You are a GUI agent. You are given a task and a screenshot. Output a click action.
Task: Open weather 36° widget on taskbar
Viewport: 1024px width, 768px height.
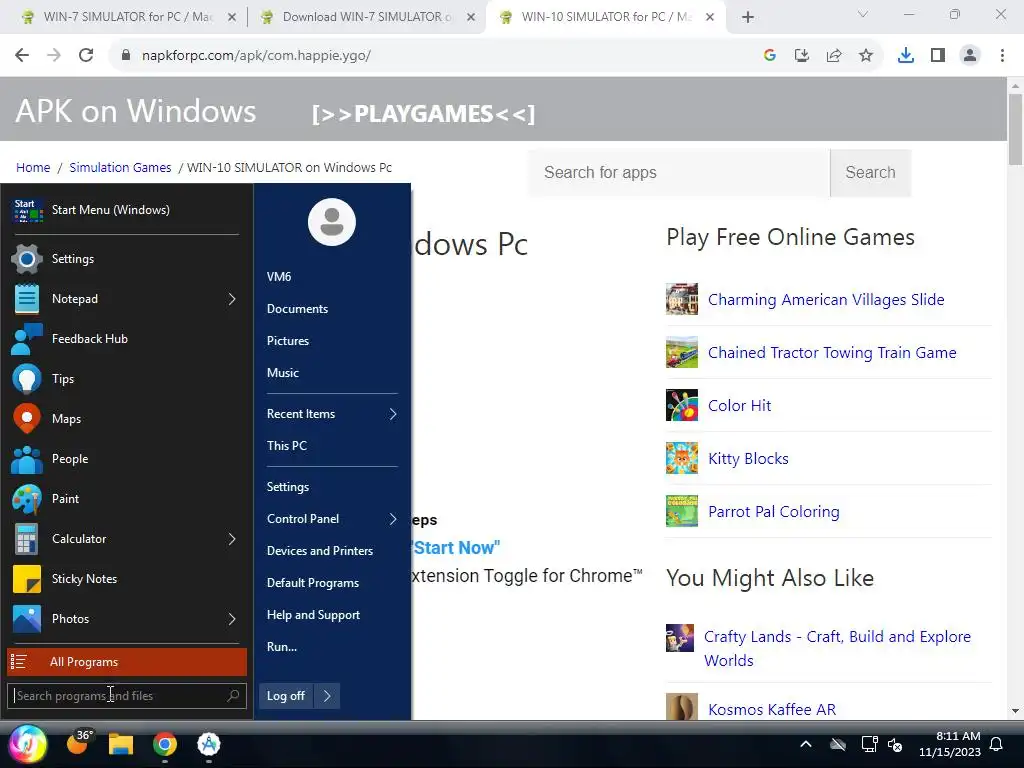click(x=80, y=742)
